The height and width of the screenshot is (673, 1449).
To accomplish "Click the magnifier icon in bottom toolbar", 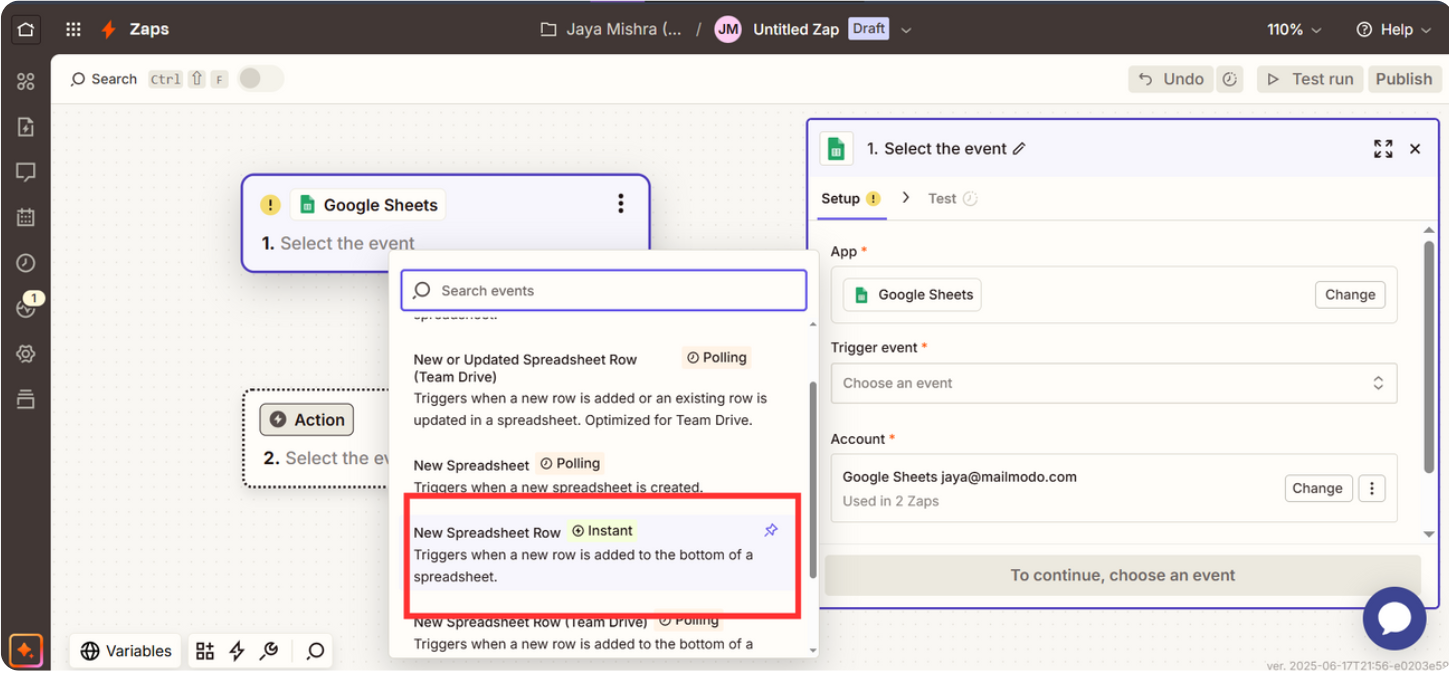I will (x=316, y=651).
